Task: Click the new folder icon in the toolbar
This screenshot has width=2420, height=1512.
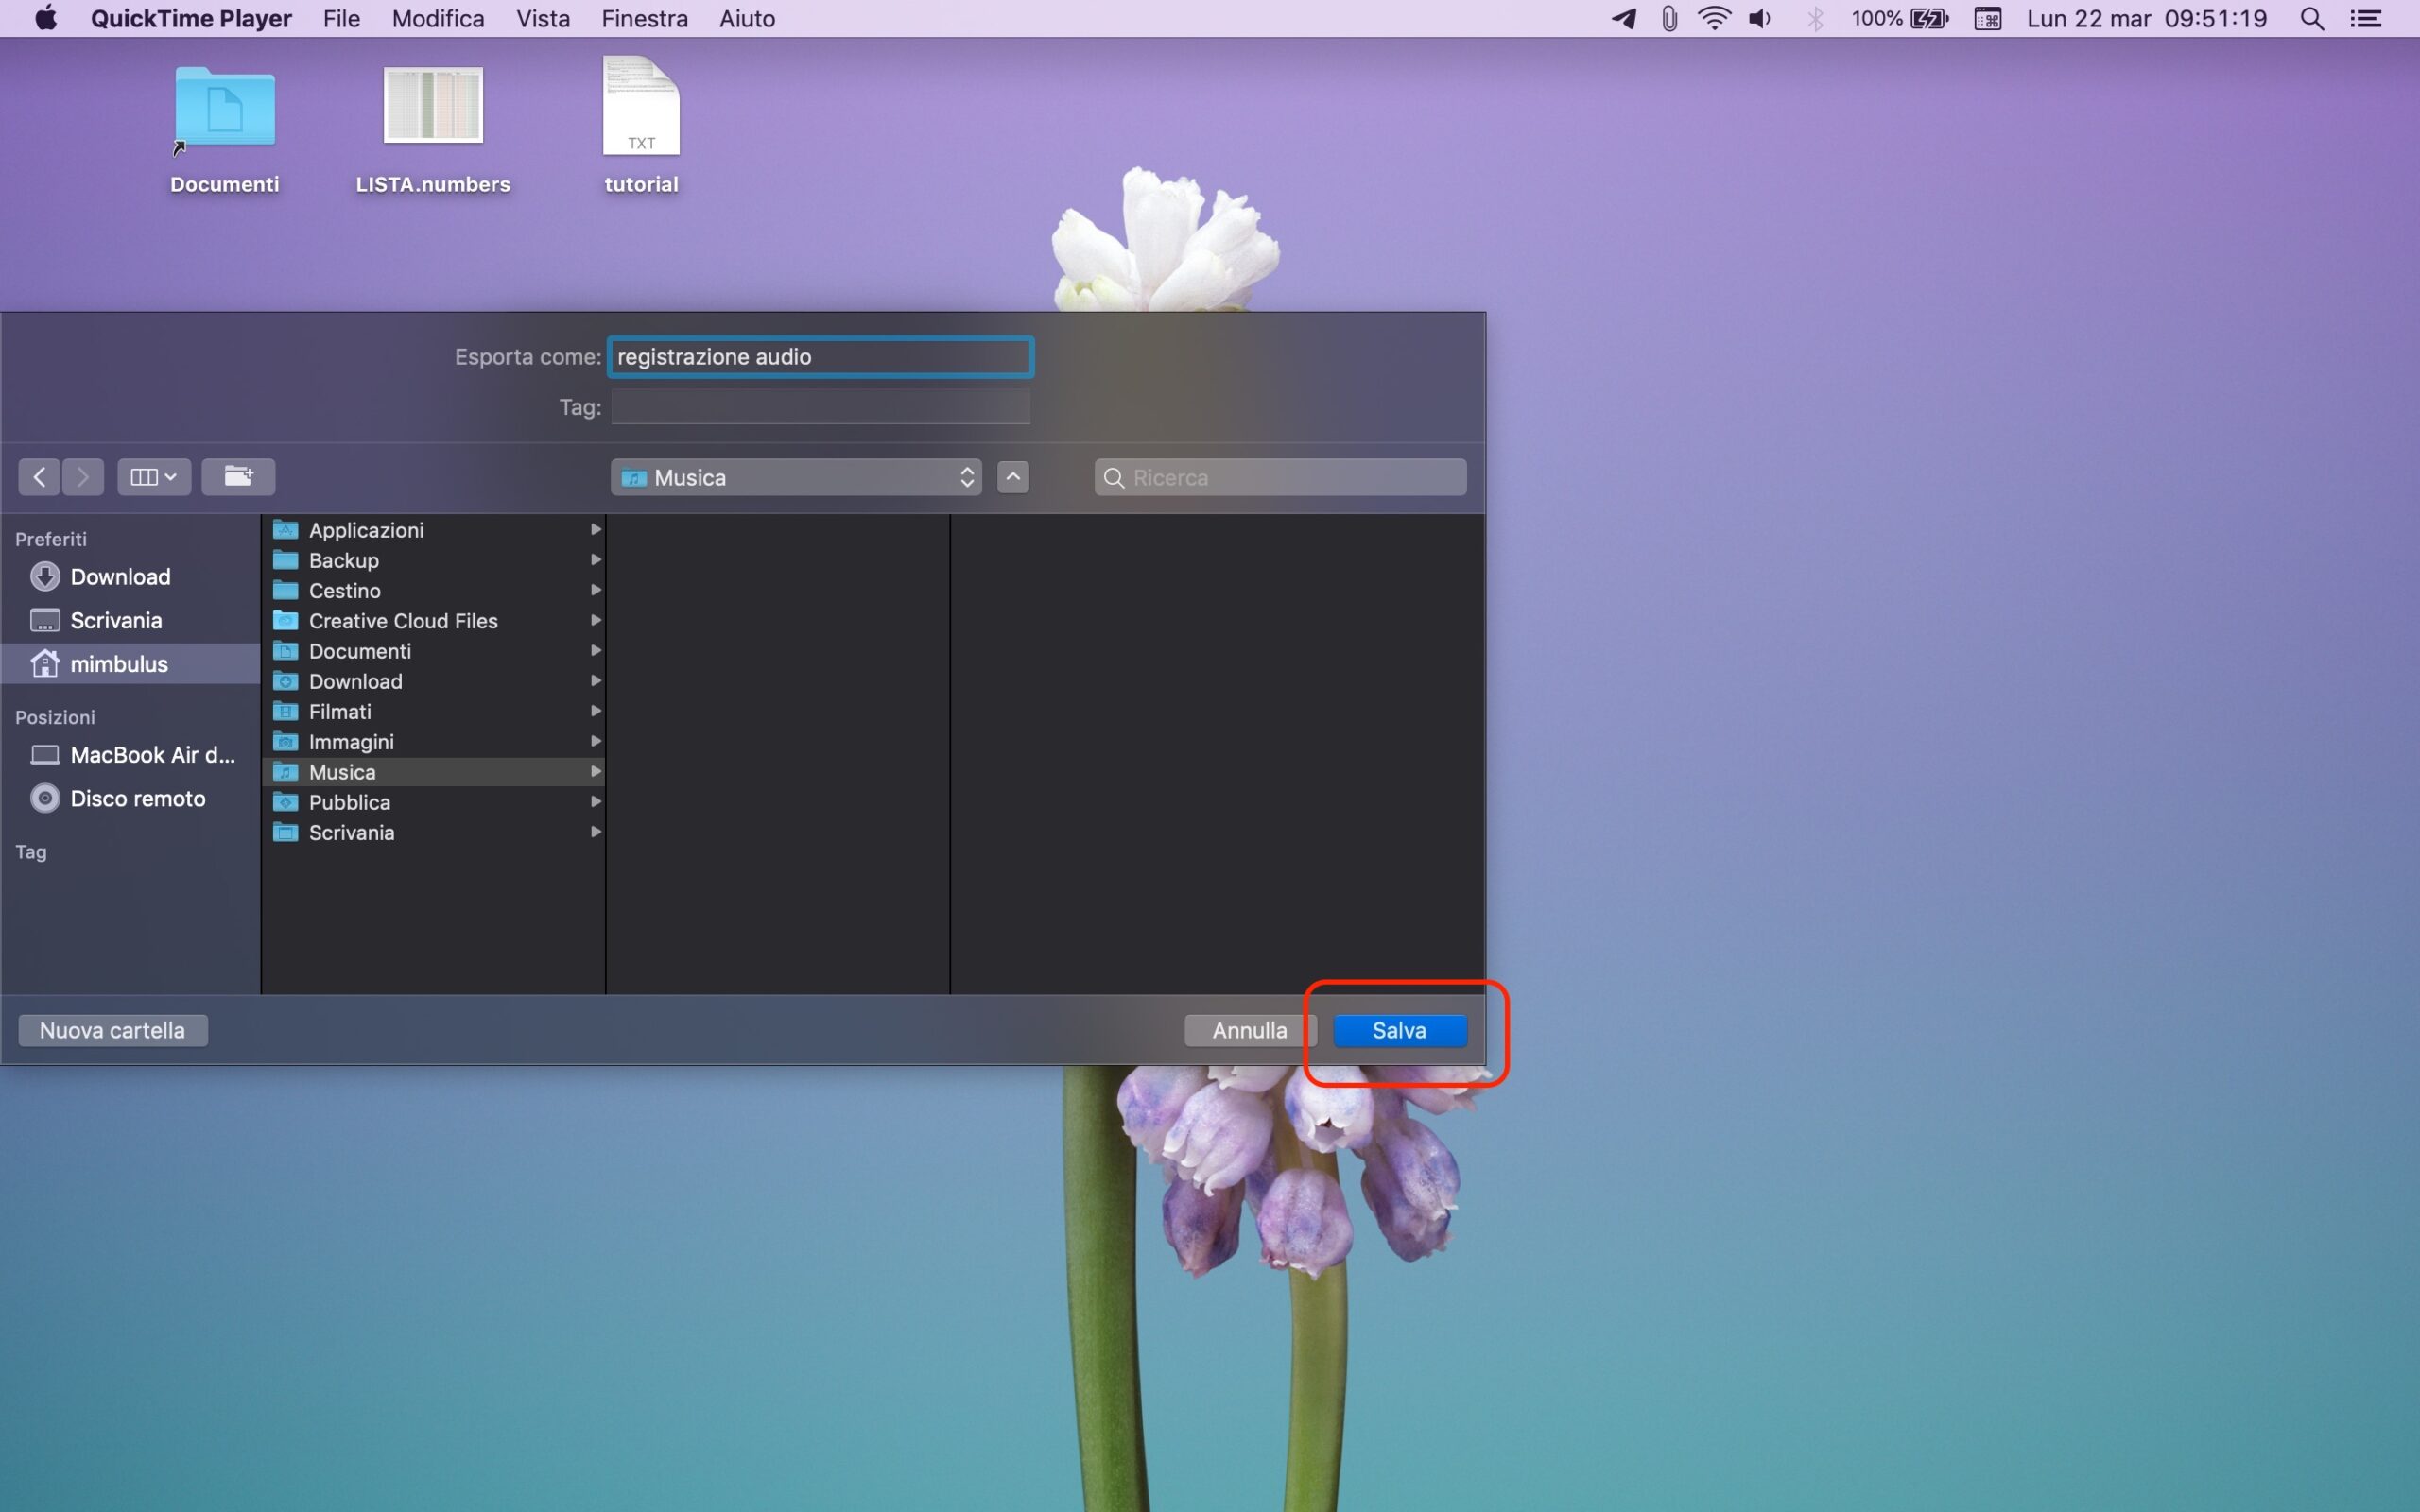Action: (x=238, y=477)
